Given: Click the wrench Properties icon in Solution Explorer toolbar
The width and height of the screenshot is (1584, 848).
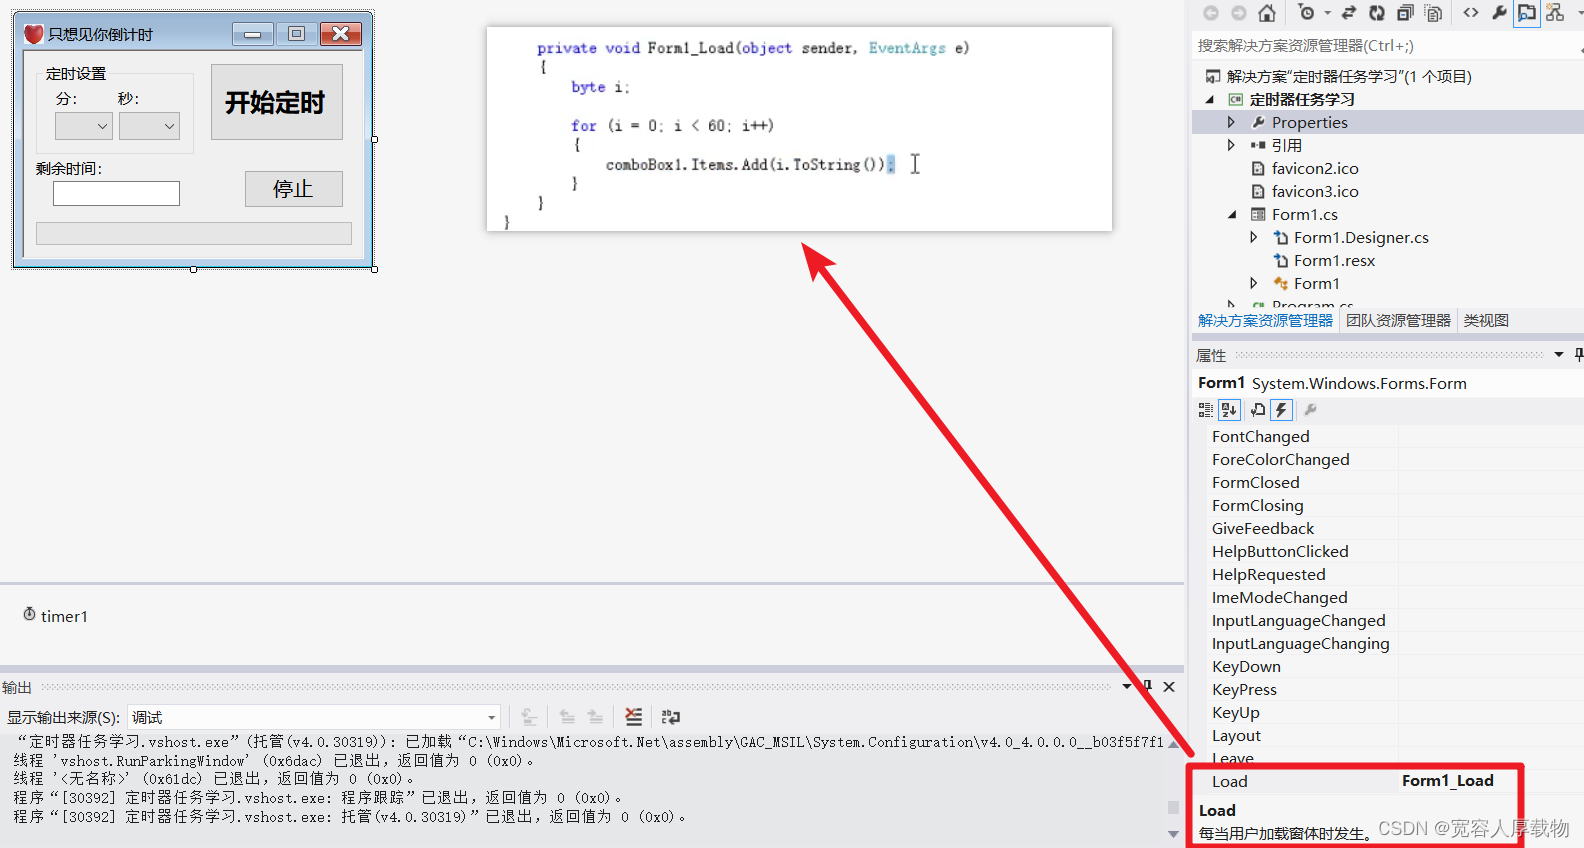Looking at the screenshot, I should tap(1499, 13).
